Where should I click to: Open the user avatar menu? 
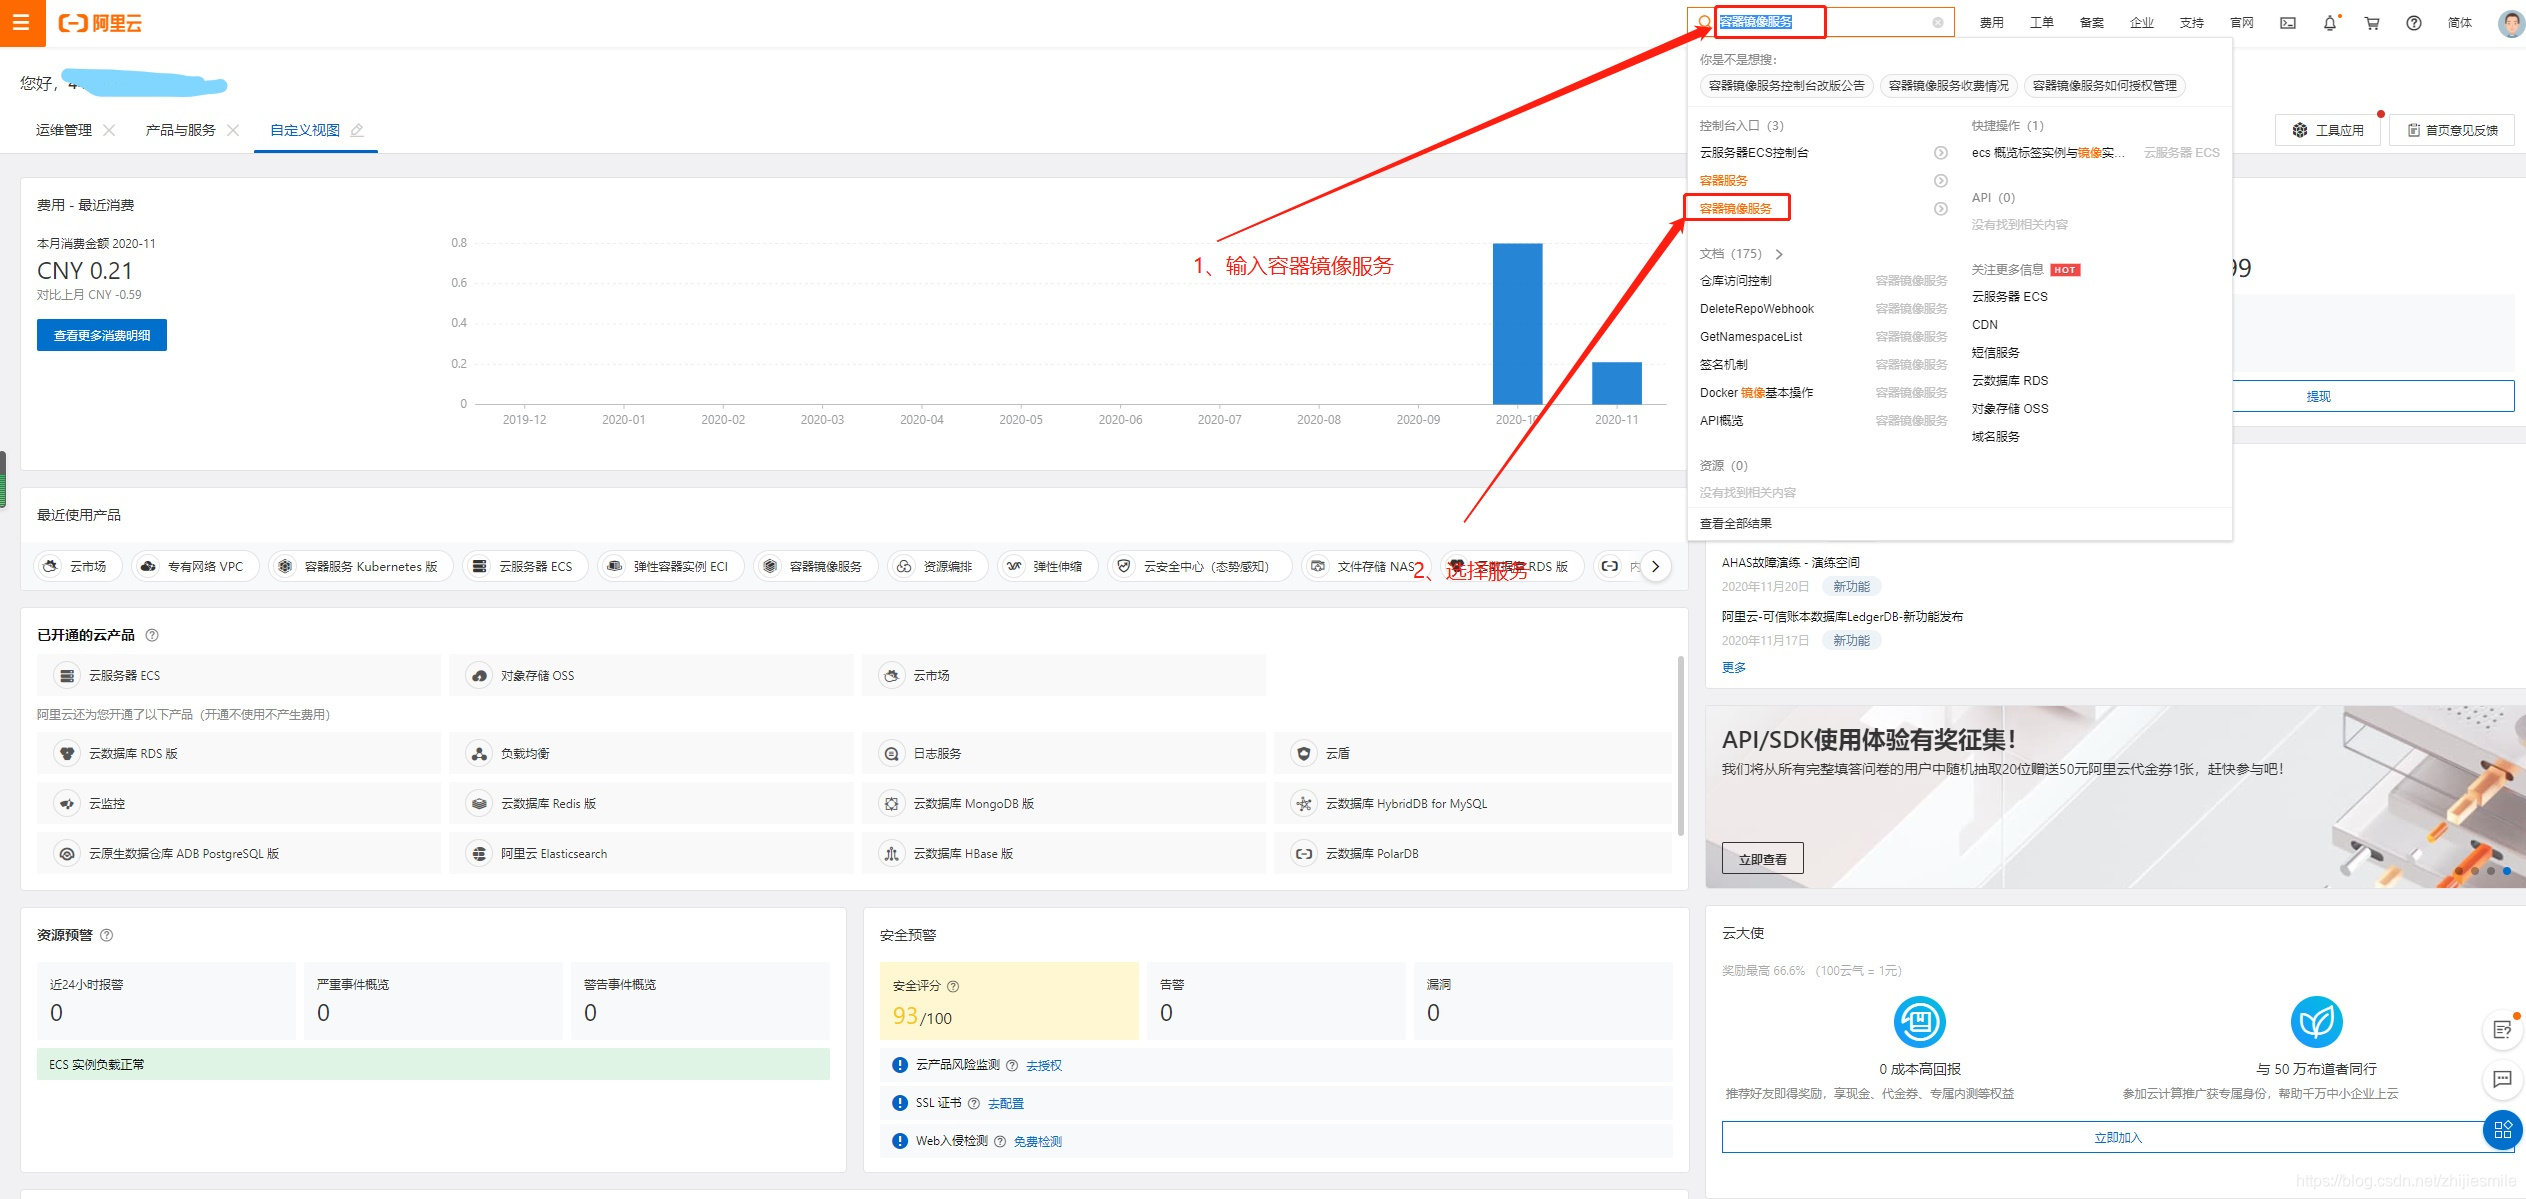2510,23
